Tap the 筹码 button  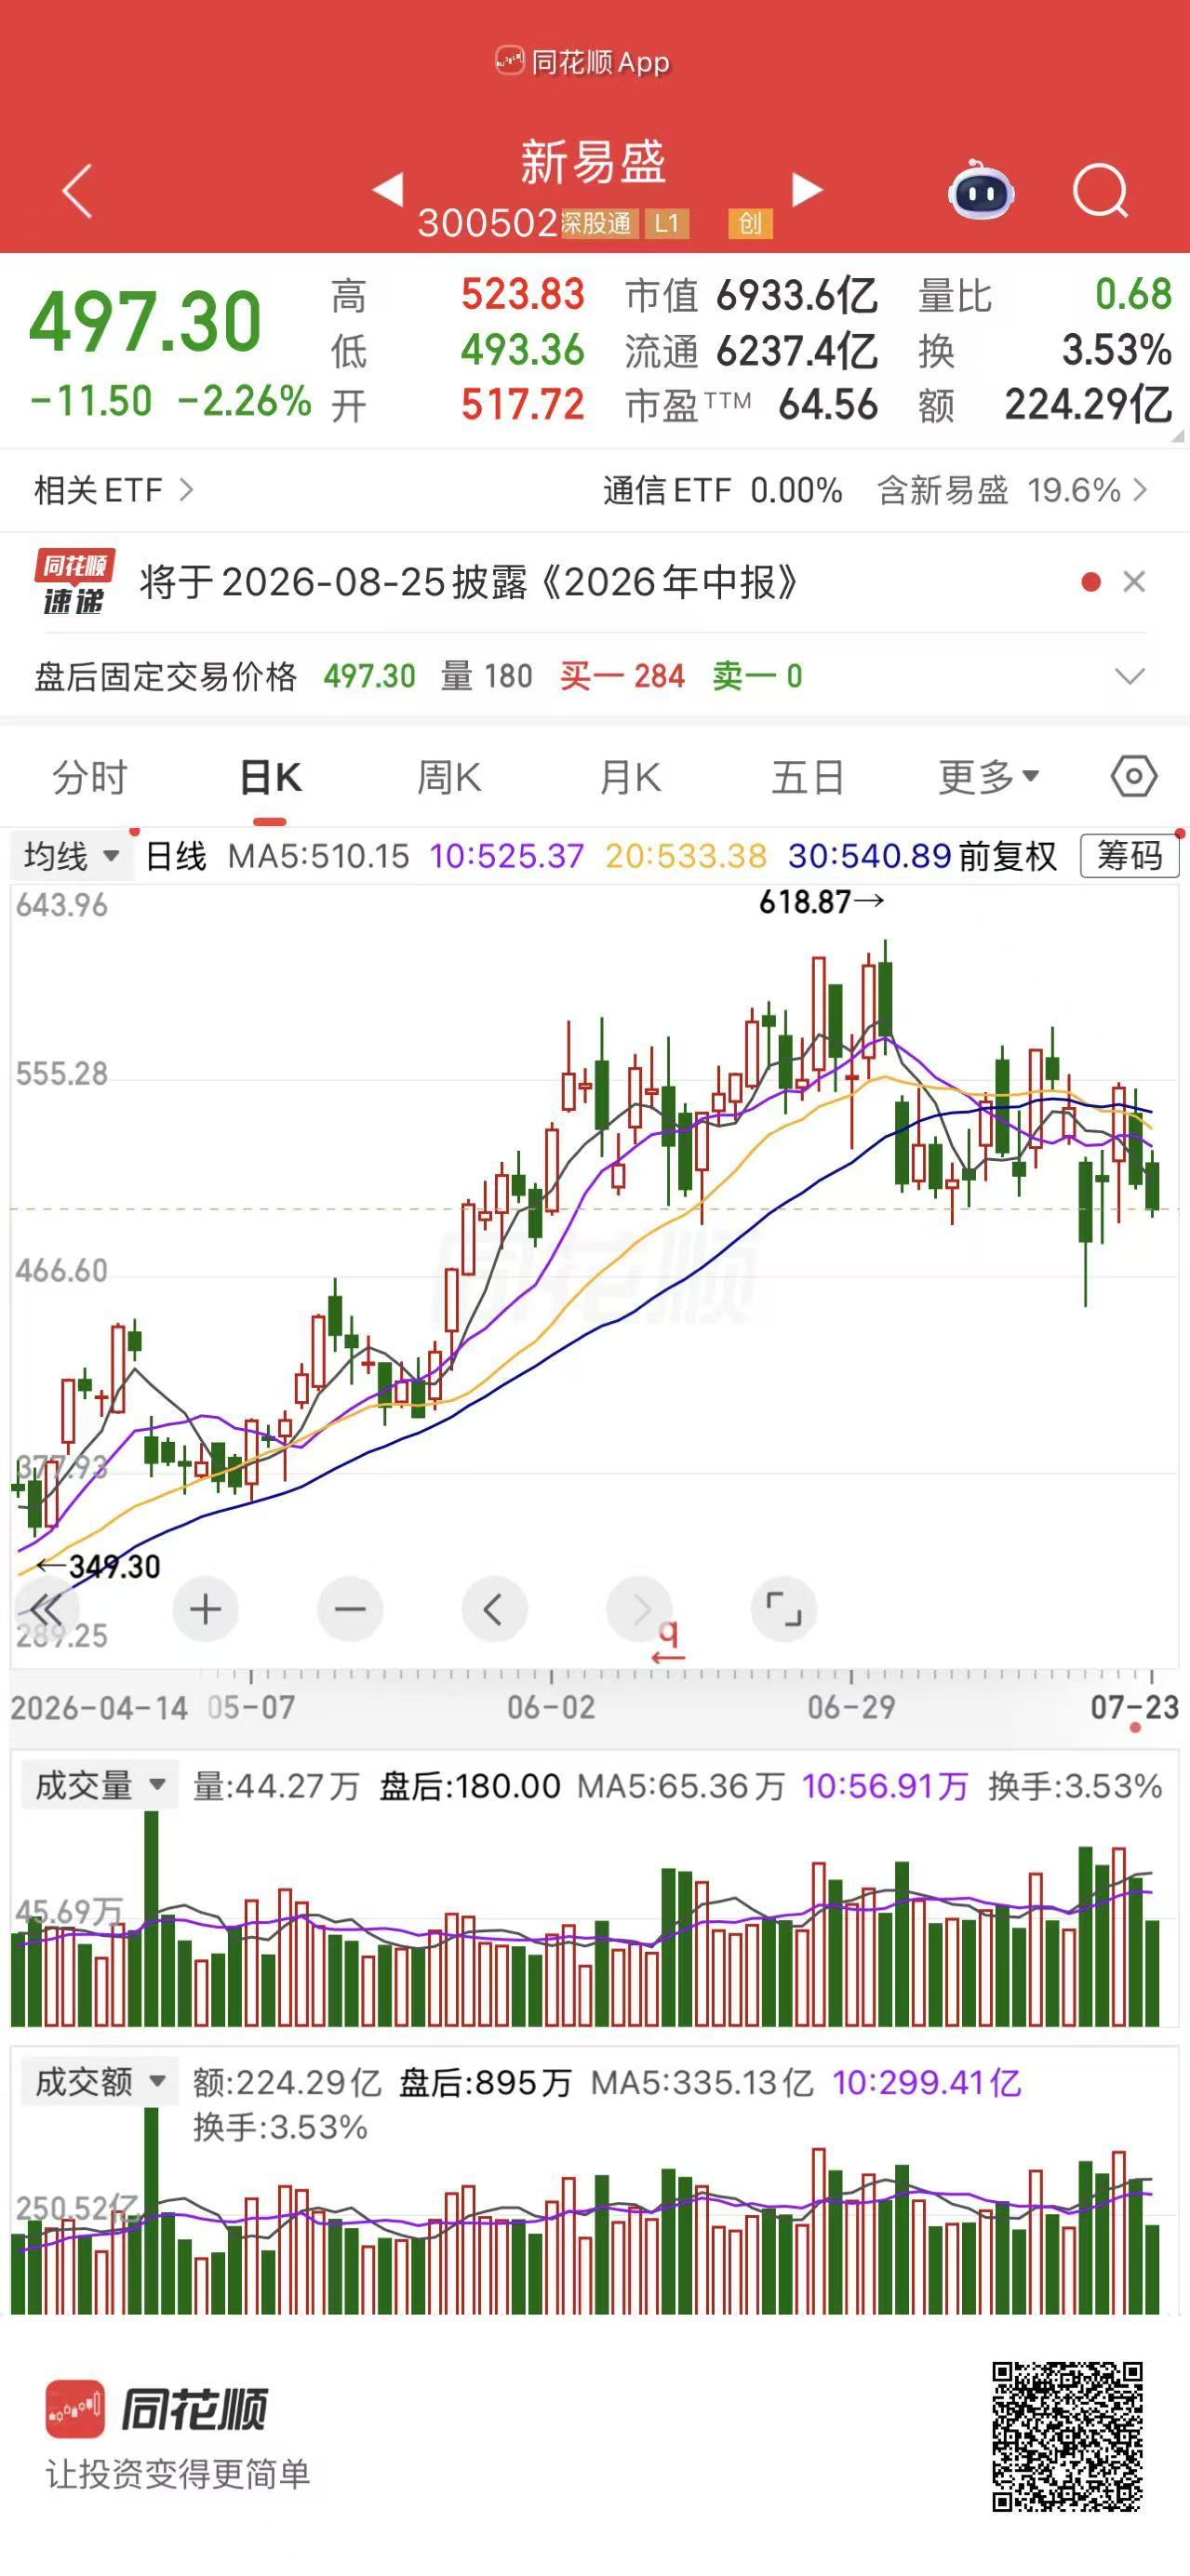[x=1130, y=856]
